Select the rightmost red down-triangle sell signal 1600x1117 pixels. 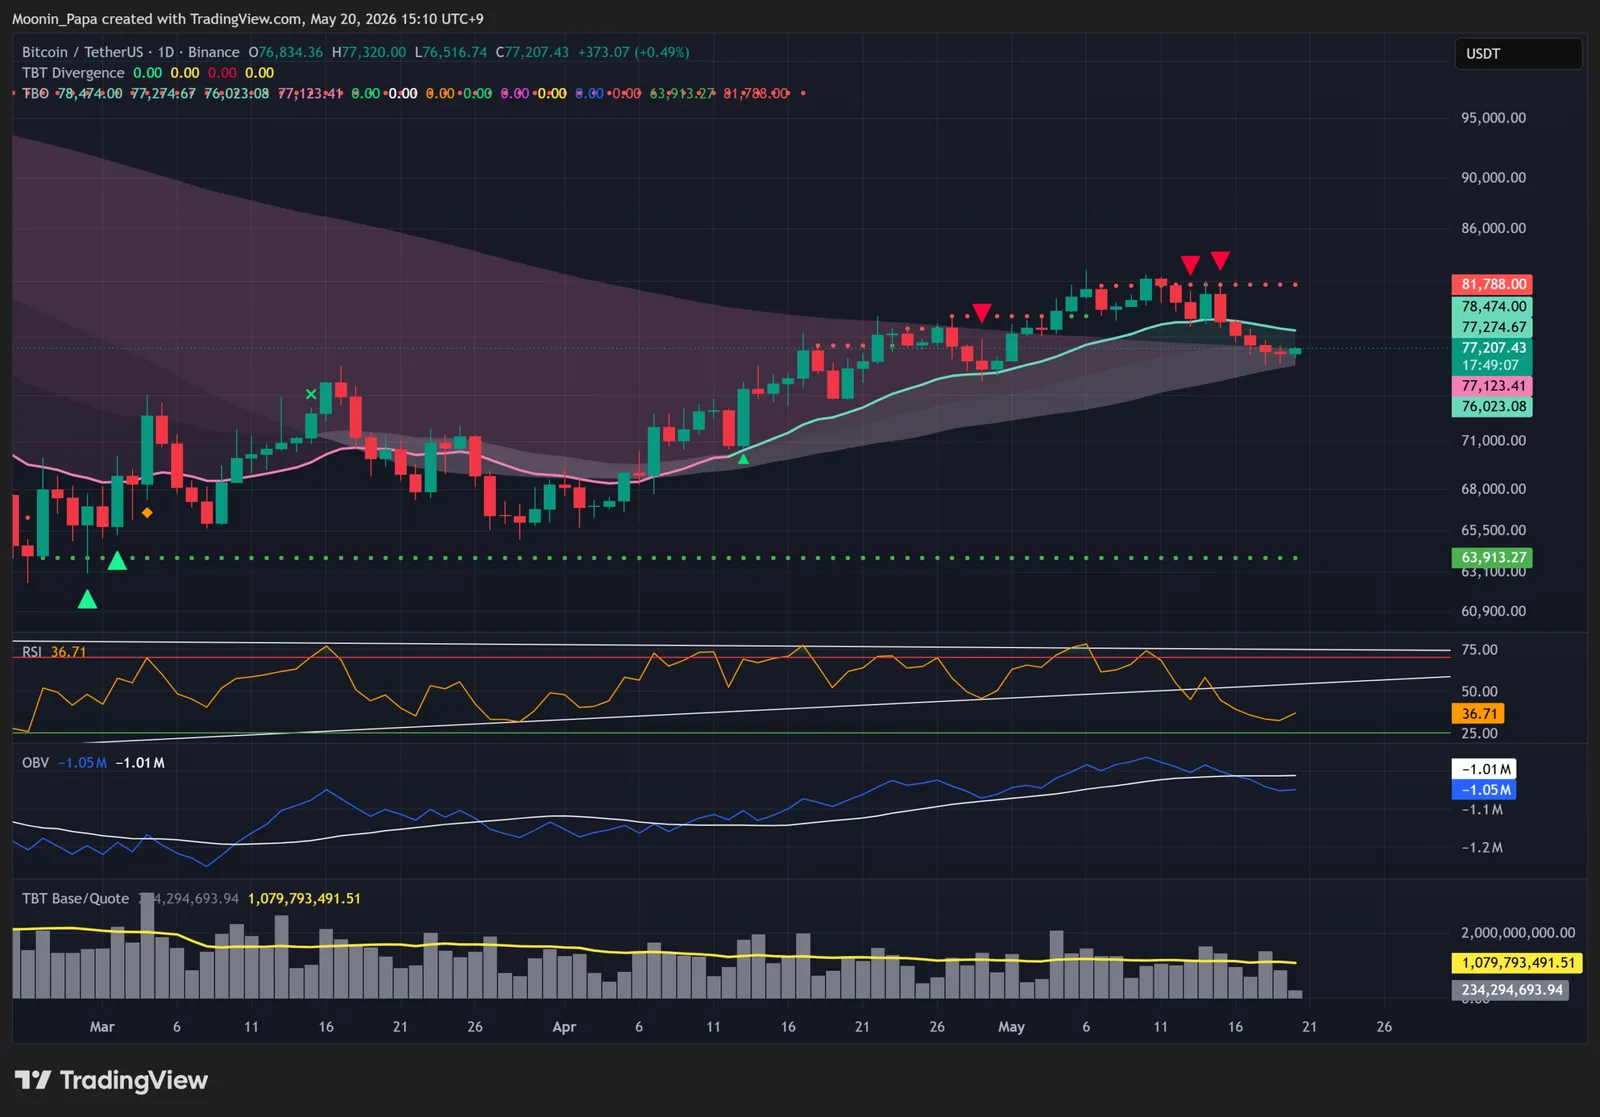point(1220,261)
